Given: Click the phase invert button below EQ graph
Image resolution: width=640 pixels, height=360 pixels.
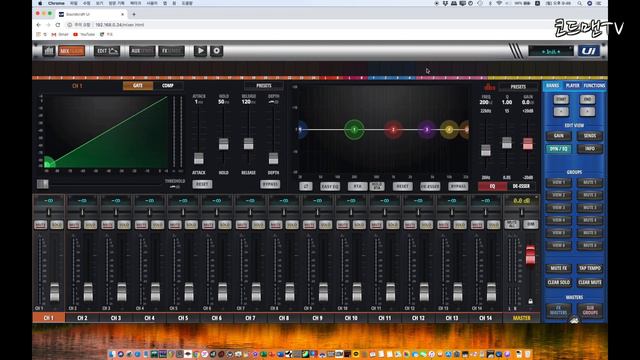Looking at the screenshot, I should click(x=306, y=186).
